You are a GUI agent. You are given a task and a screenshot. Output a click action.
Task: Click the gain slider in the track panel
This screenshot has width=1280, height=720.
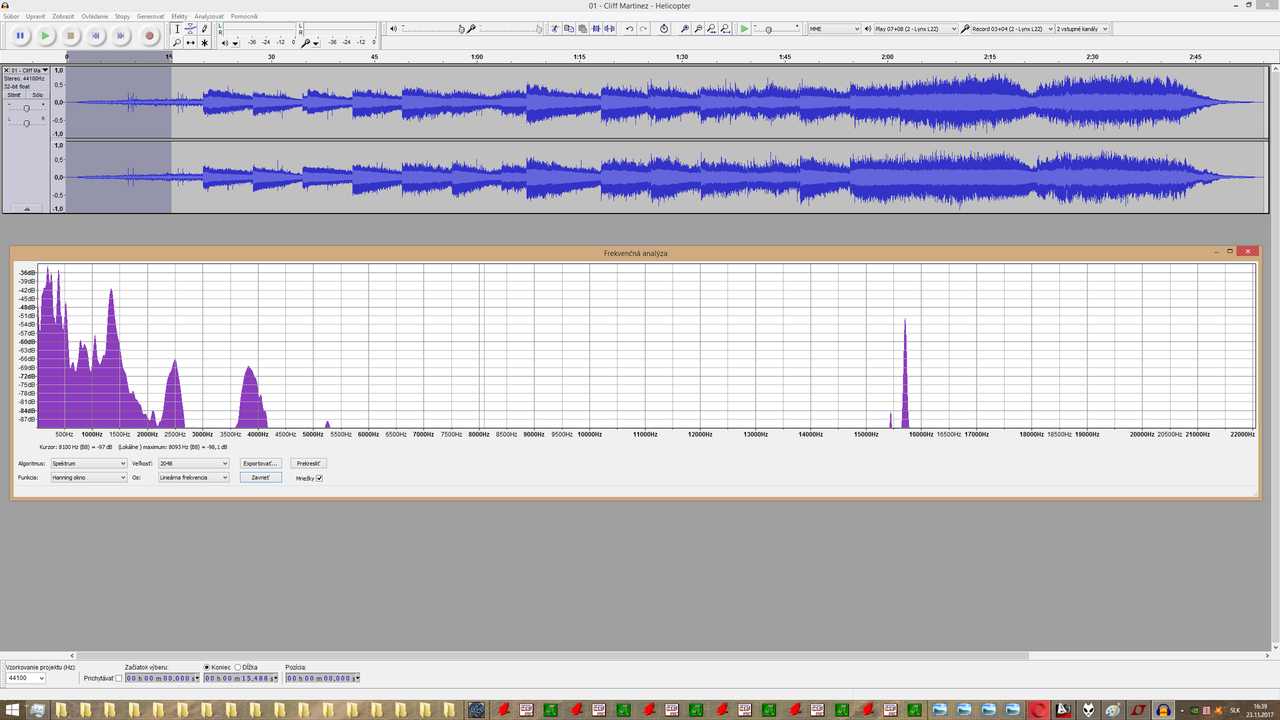click(x=27, y=108)
